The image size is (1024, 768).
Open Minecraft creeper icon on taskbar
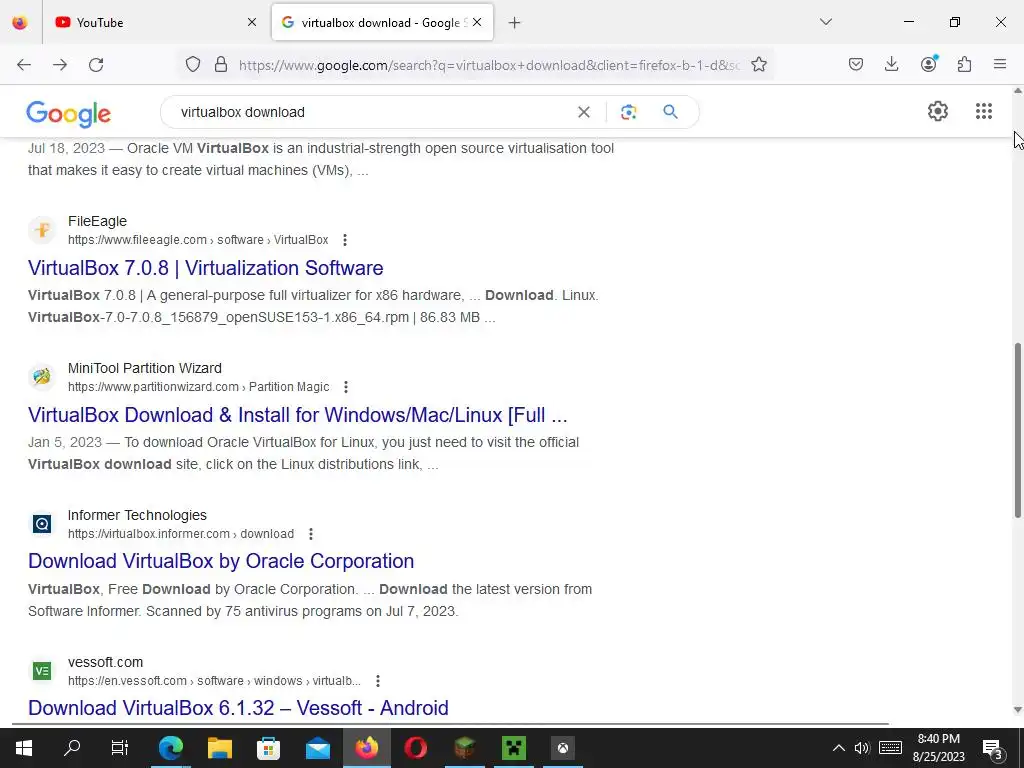pyautogui.click(x=513, y=748)
